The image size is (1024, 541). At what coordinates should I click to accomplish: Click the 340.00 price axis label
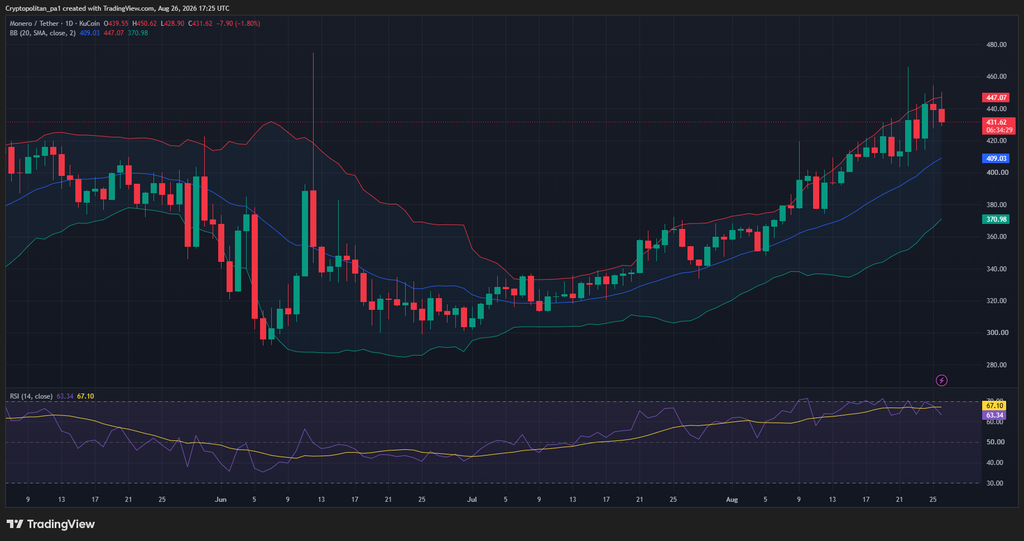996,269
